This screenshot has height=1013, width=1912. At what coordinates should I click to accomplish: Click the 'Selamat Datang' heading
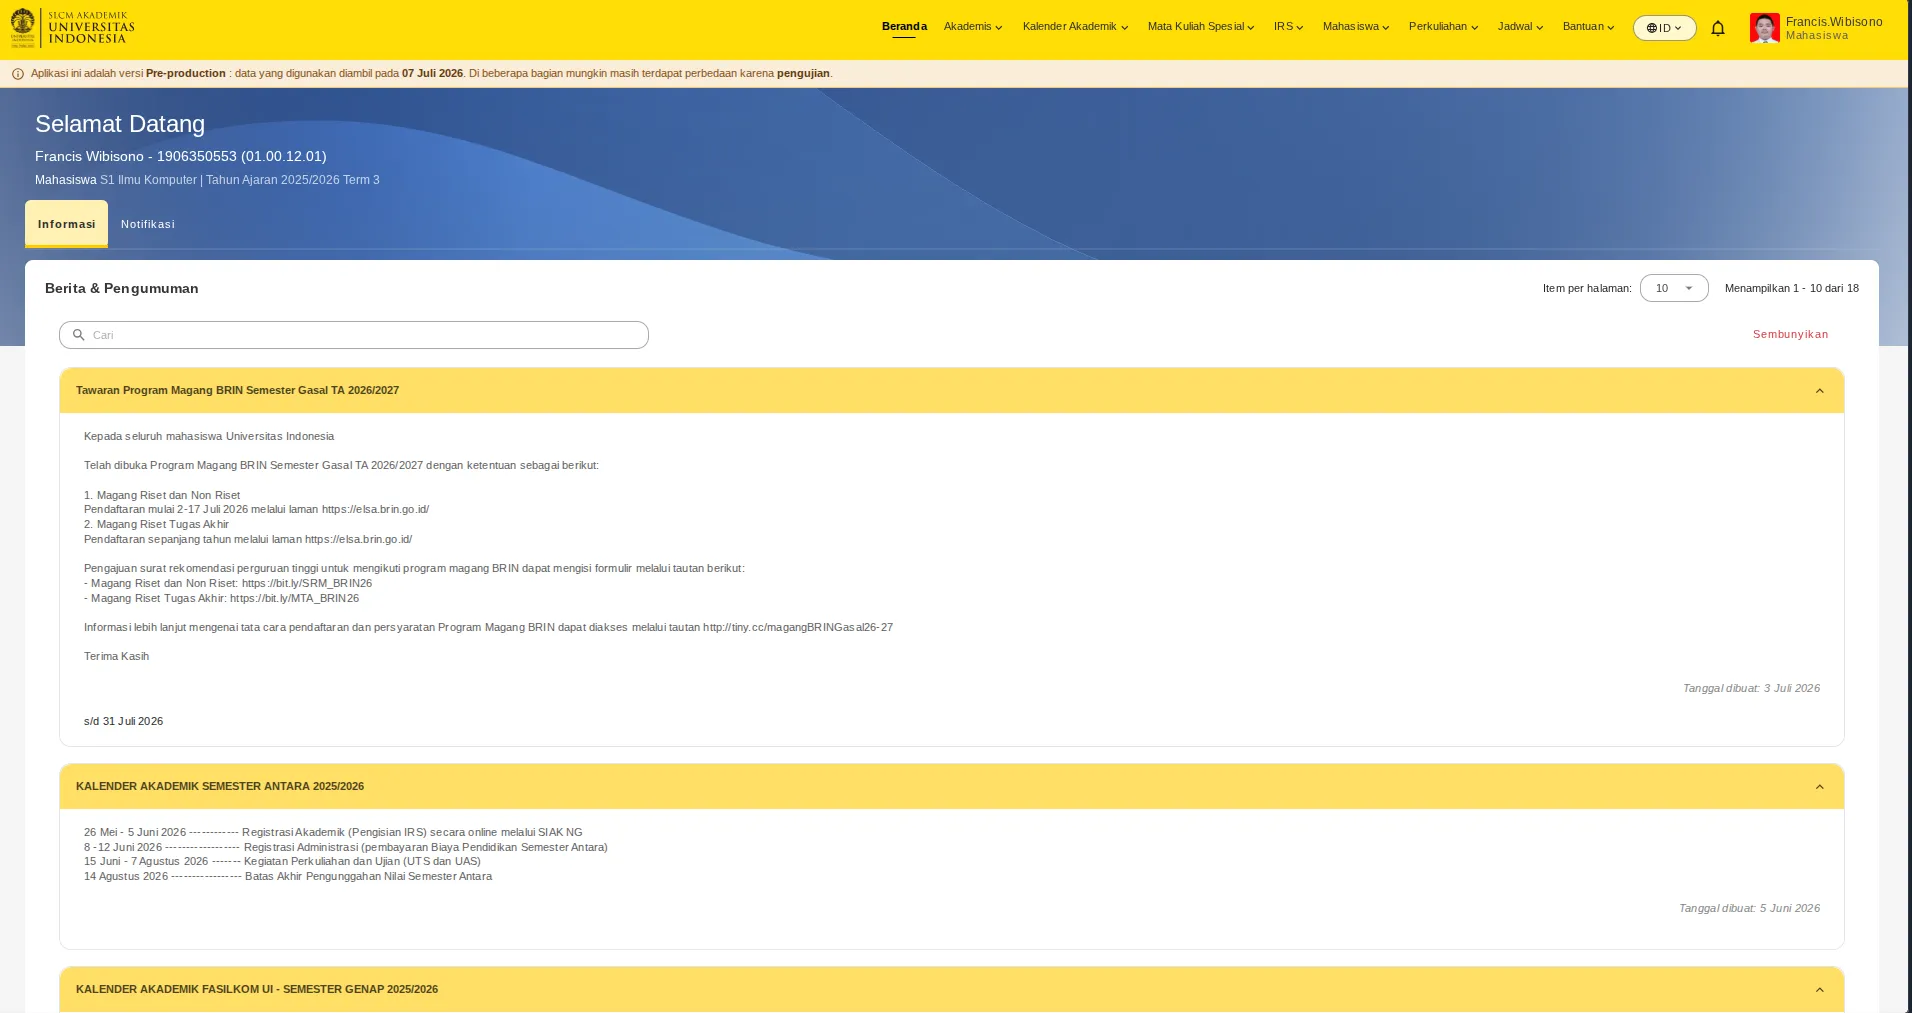click(120, 124)
